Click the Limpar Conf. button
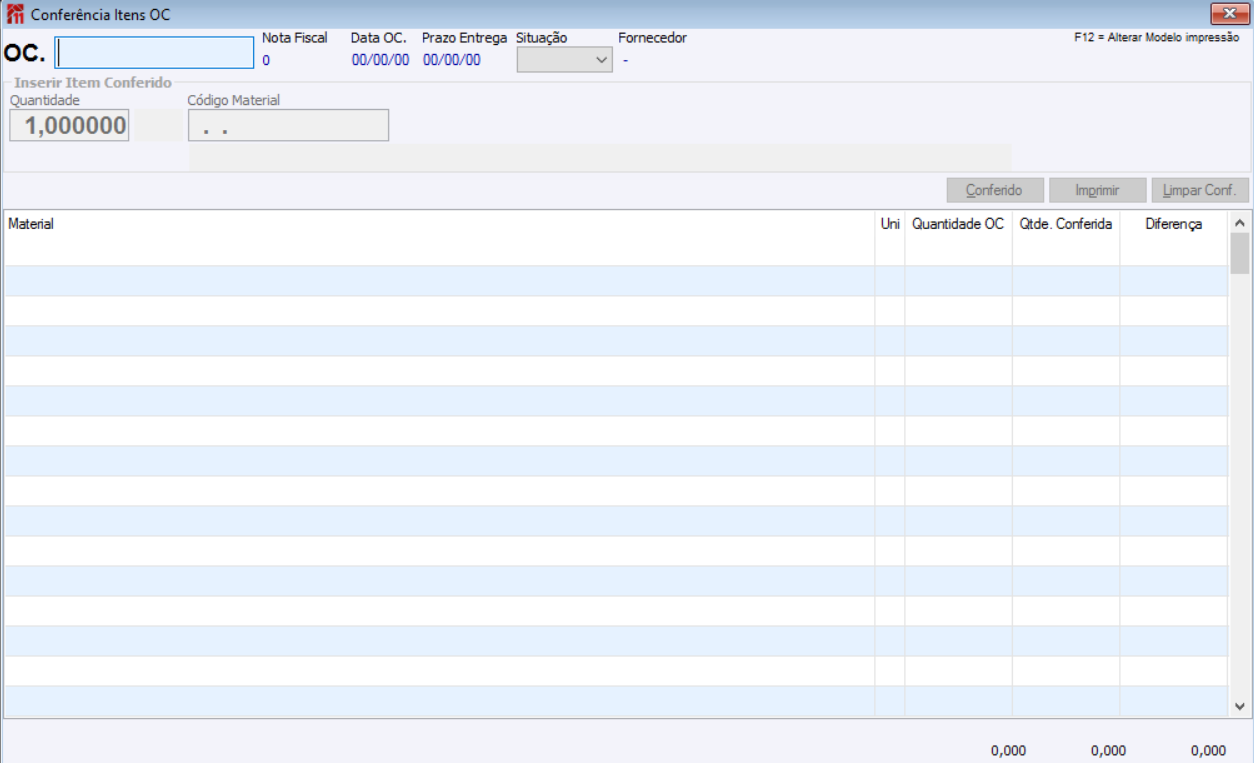This screenshot has height=763, width=1254. click(1200, 190)
